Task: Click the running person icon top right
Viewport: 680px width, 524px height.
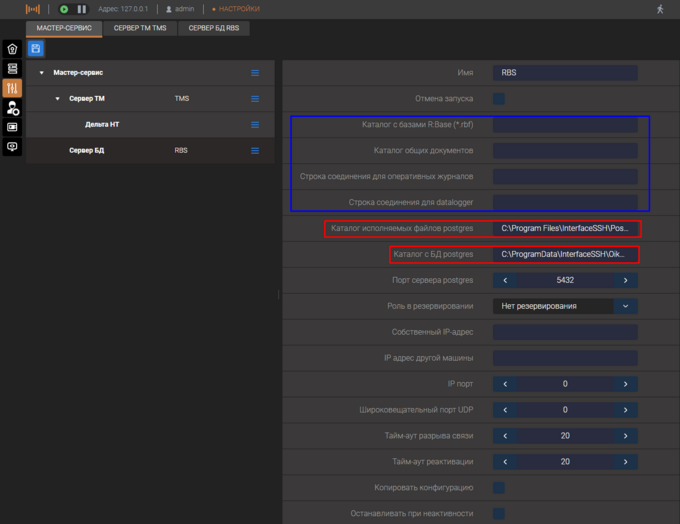Action: (x=659, y=9)
